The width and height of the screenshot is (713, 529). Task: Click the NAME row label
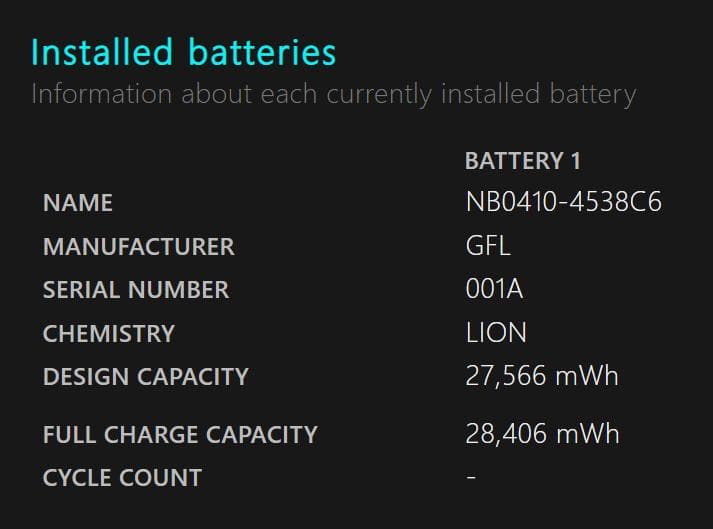tap(78, 204)
